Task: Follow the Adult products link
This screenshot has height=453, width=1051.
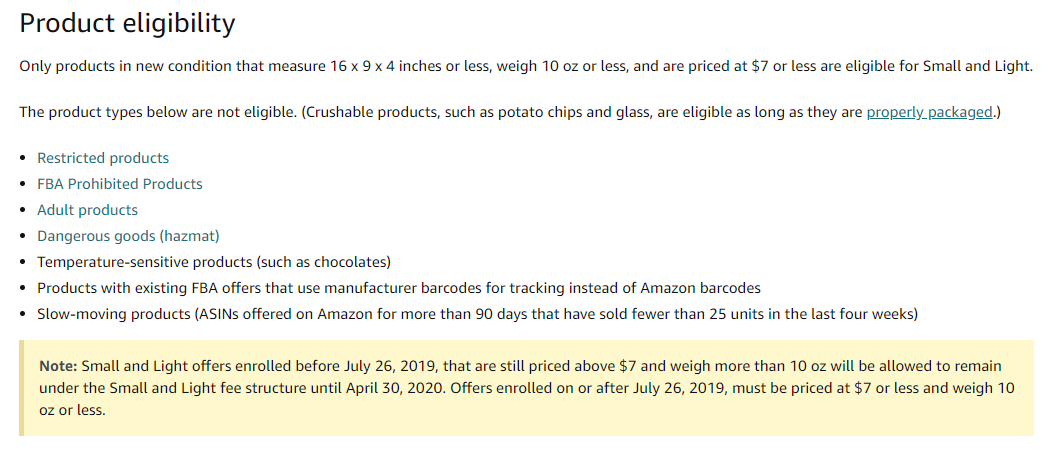Action: click(x=88, y=210)
